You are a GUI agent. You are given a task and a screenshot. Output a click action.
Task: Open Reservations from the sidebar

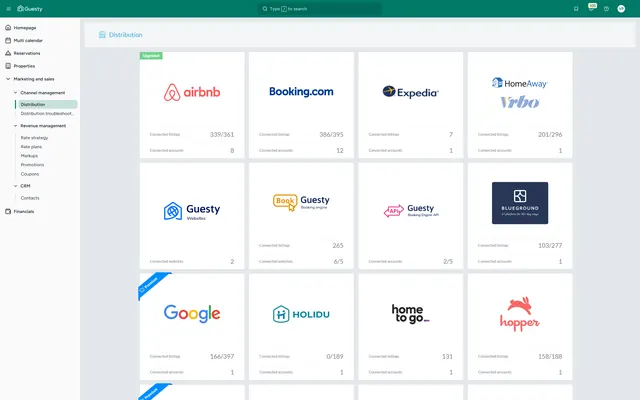(27, 53)
